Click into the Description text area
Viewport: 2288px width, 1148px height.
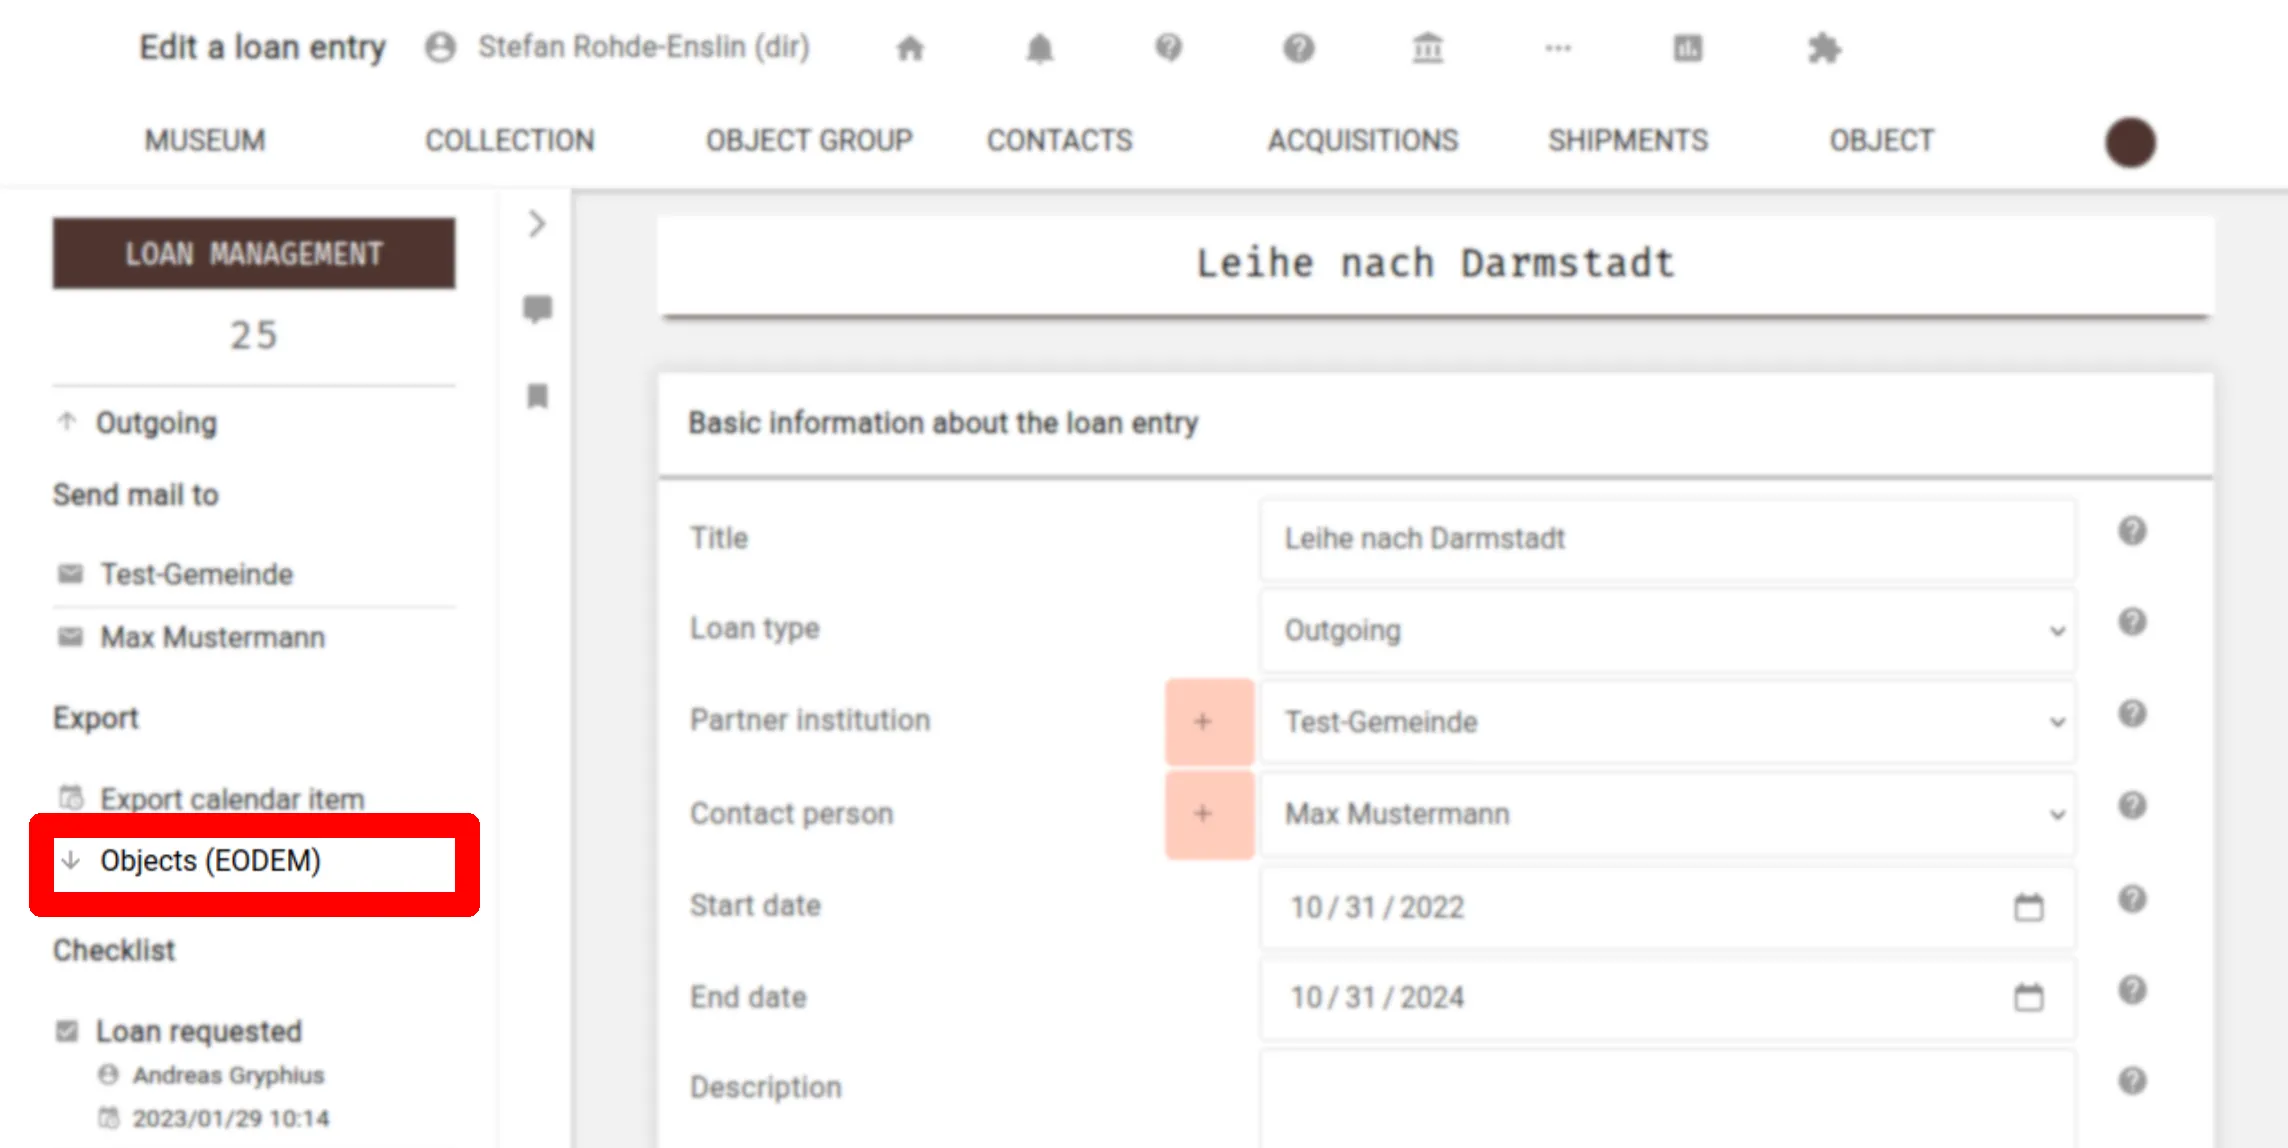click(1668, 1098)
